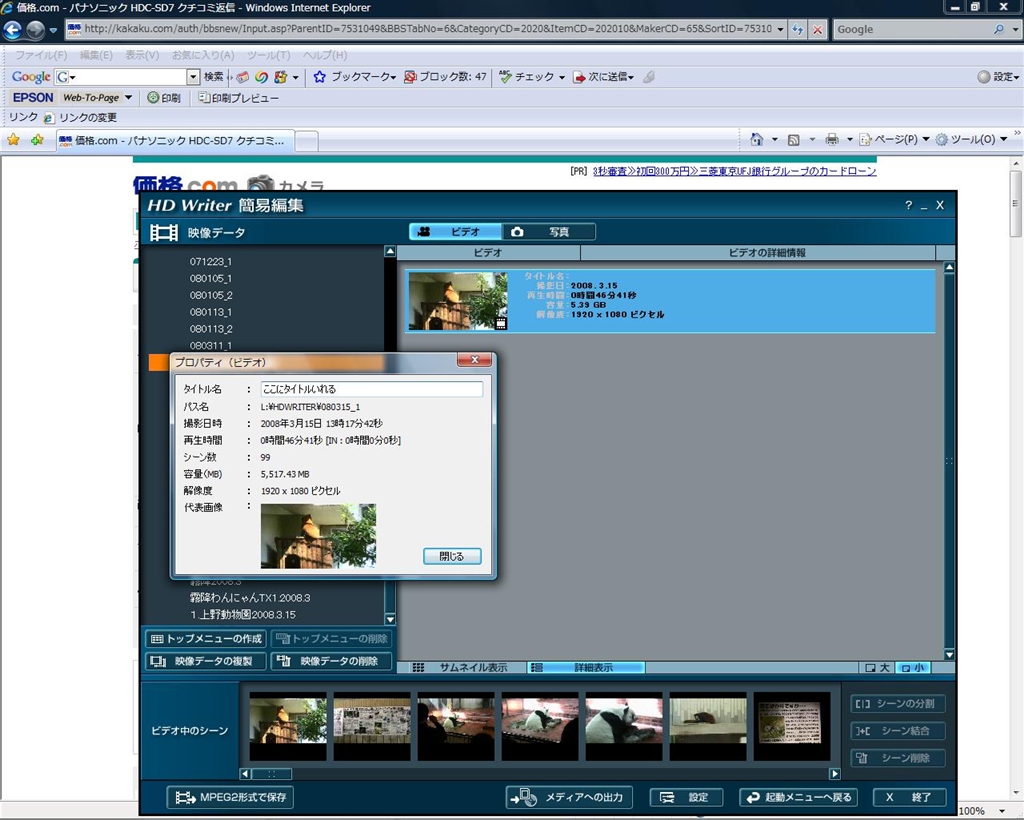Click シーンの分割 button
The width and height of the screenshot is (1024, 820).
[x=898, y=704]
